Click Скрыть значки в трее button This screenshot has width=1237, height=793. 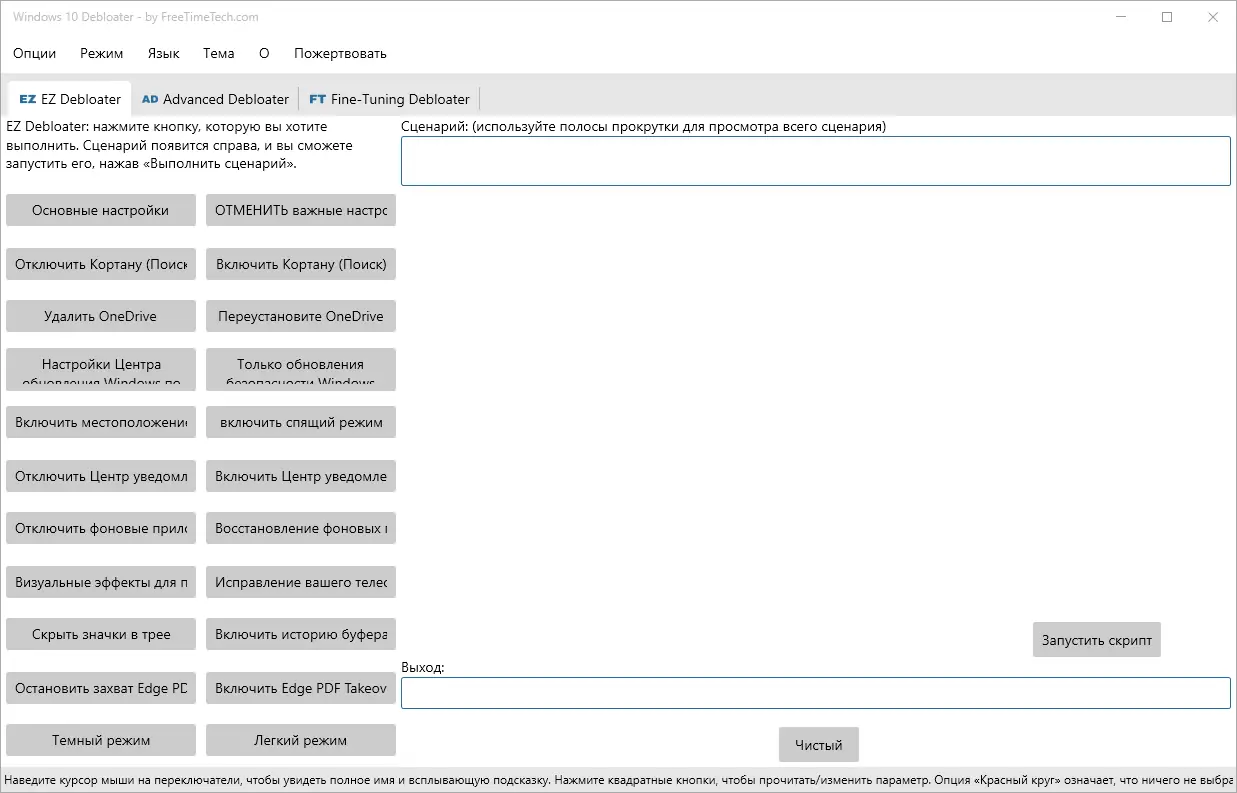pos(100,634)
